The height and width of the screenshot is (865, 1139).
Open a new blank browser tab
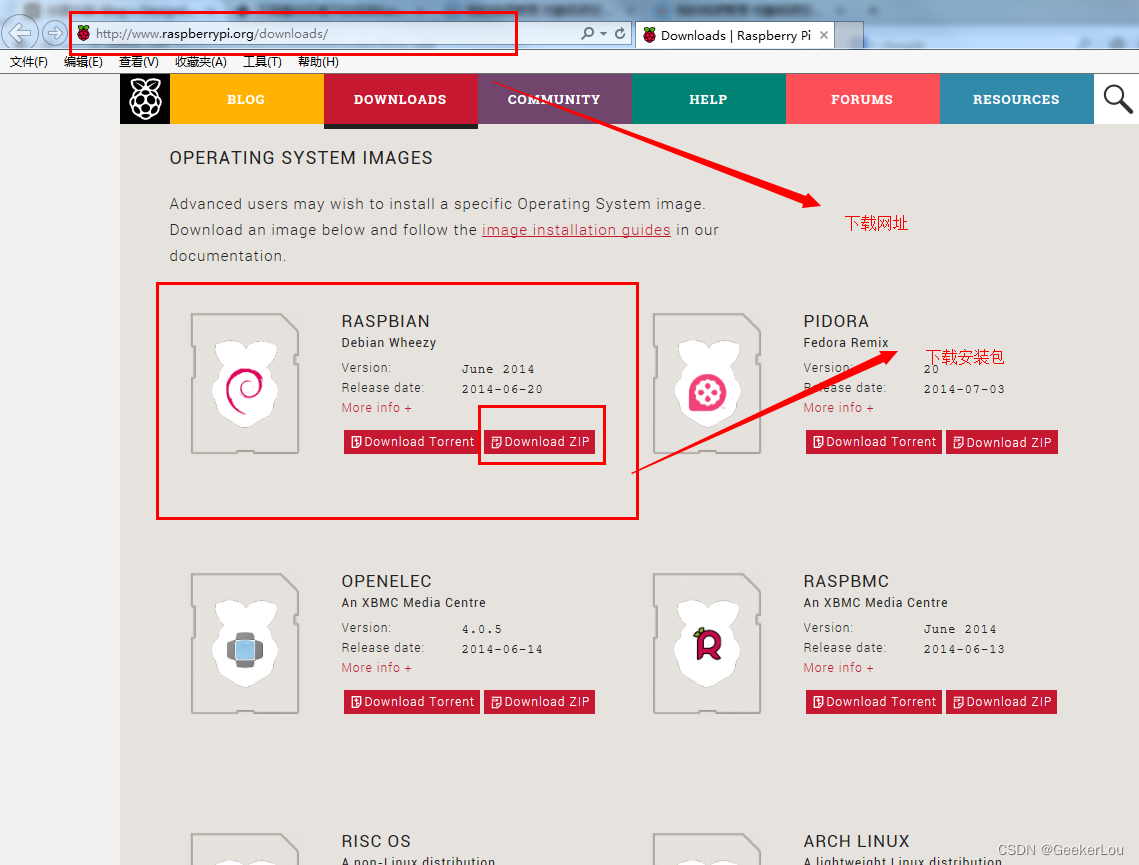click(x=849, y=36)
